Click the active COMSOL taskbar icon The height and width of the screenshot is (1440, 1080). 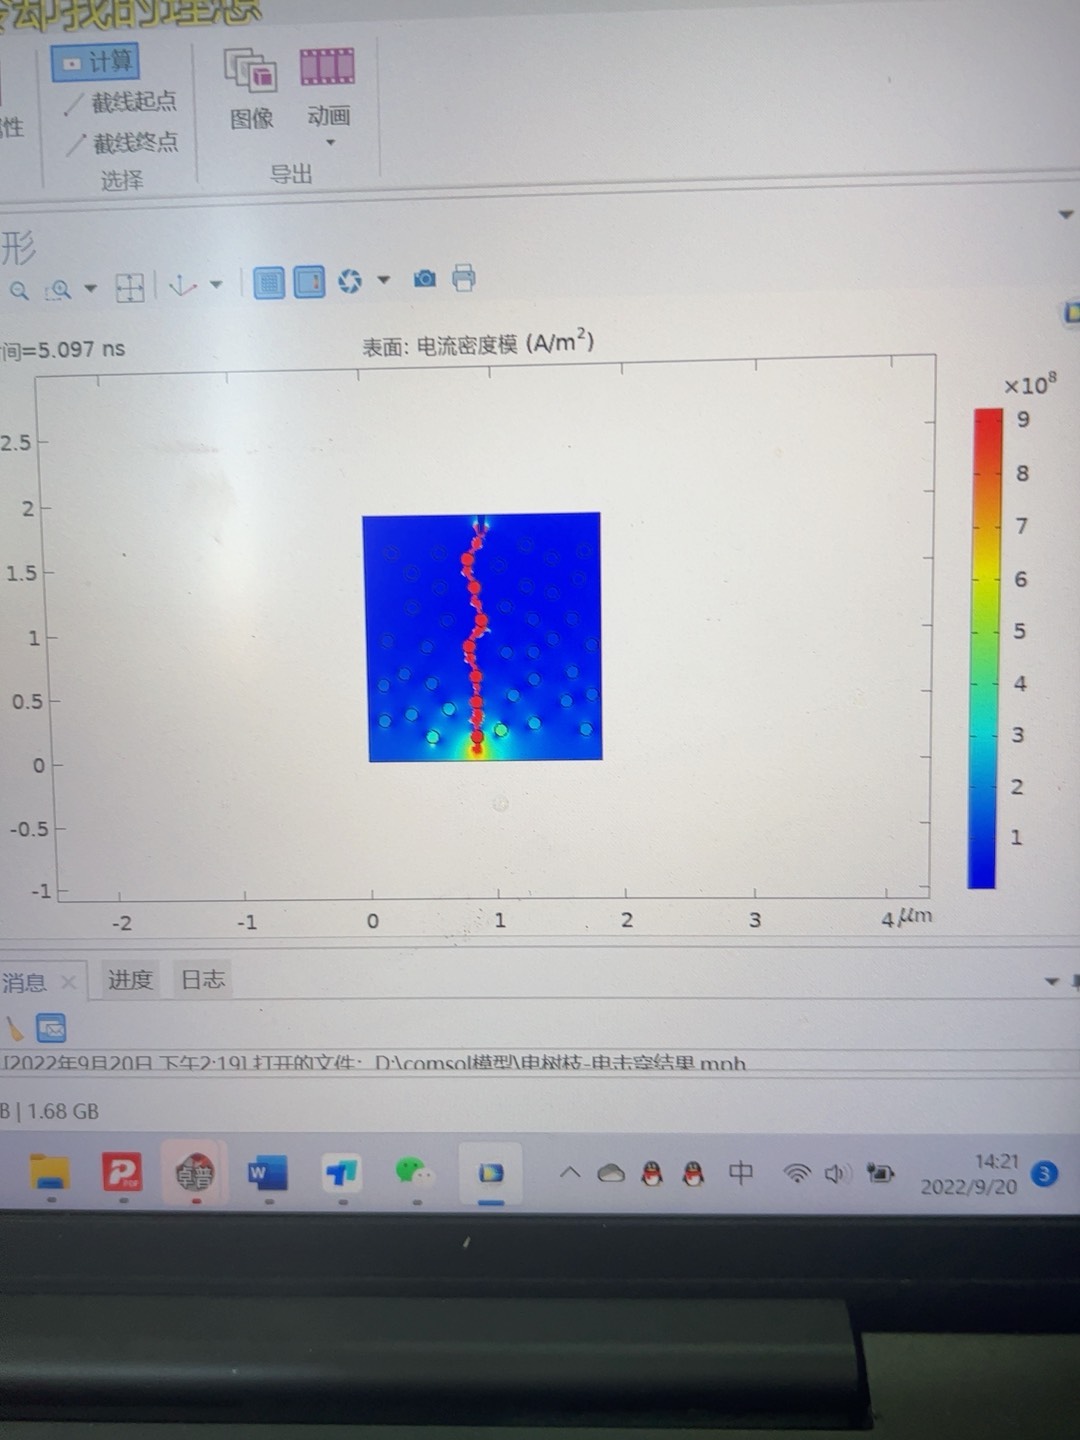click(491, 1172)
